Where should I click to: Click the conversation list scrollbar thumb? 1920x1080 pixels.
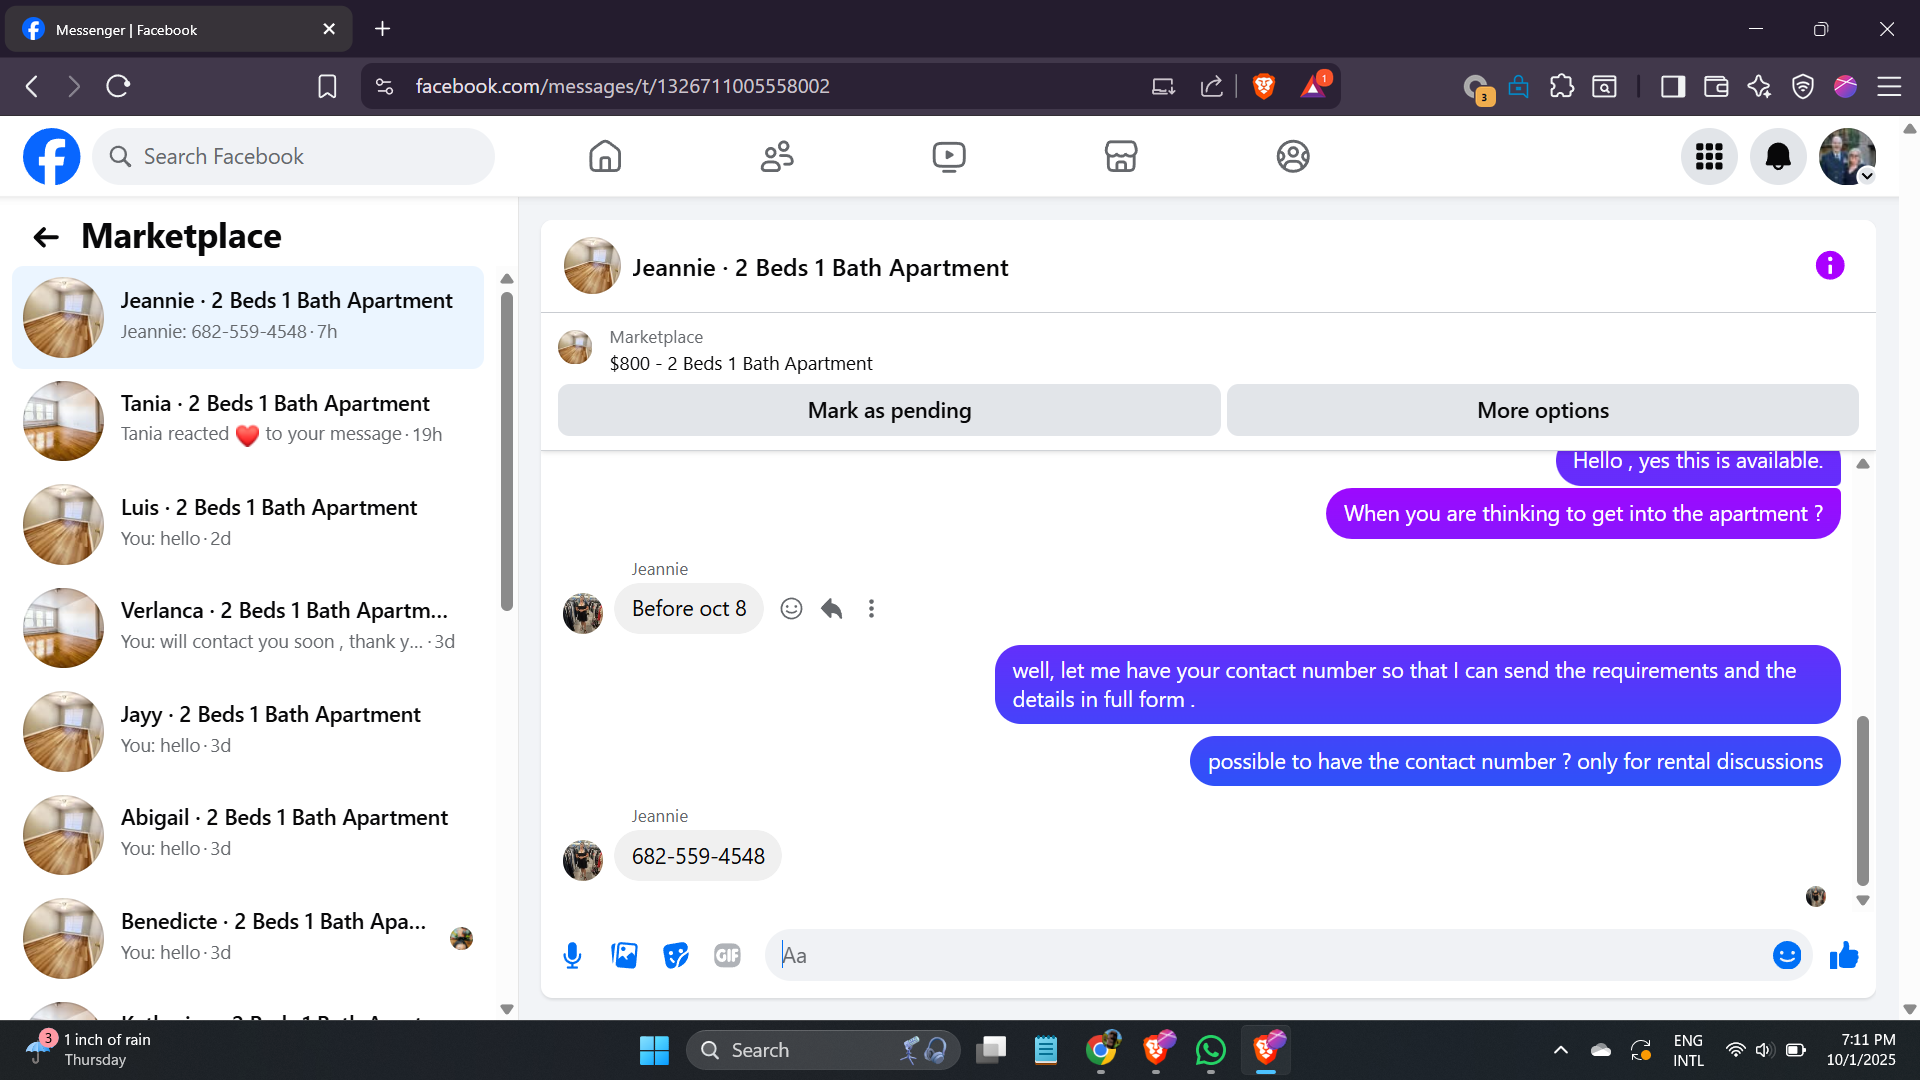click(507, 450)
